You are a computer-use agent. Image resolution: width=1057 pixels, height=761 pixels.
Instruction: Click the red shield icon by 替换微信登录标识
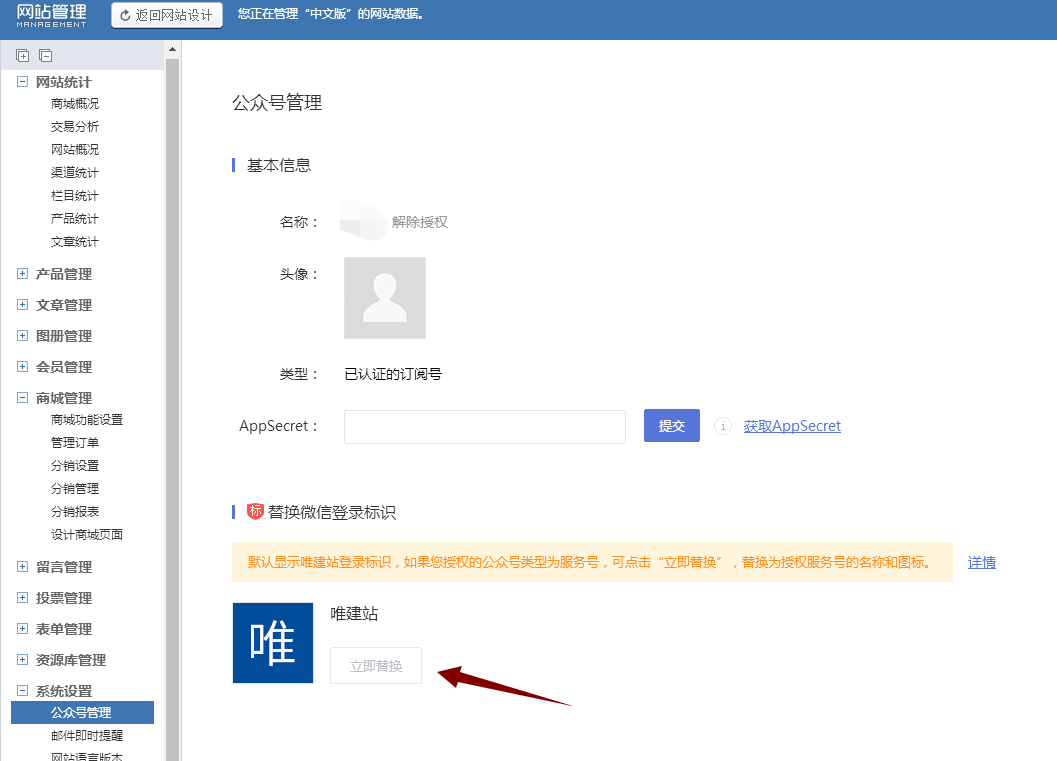click(255, 512)
